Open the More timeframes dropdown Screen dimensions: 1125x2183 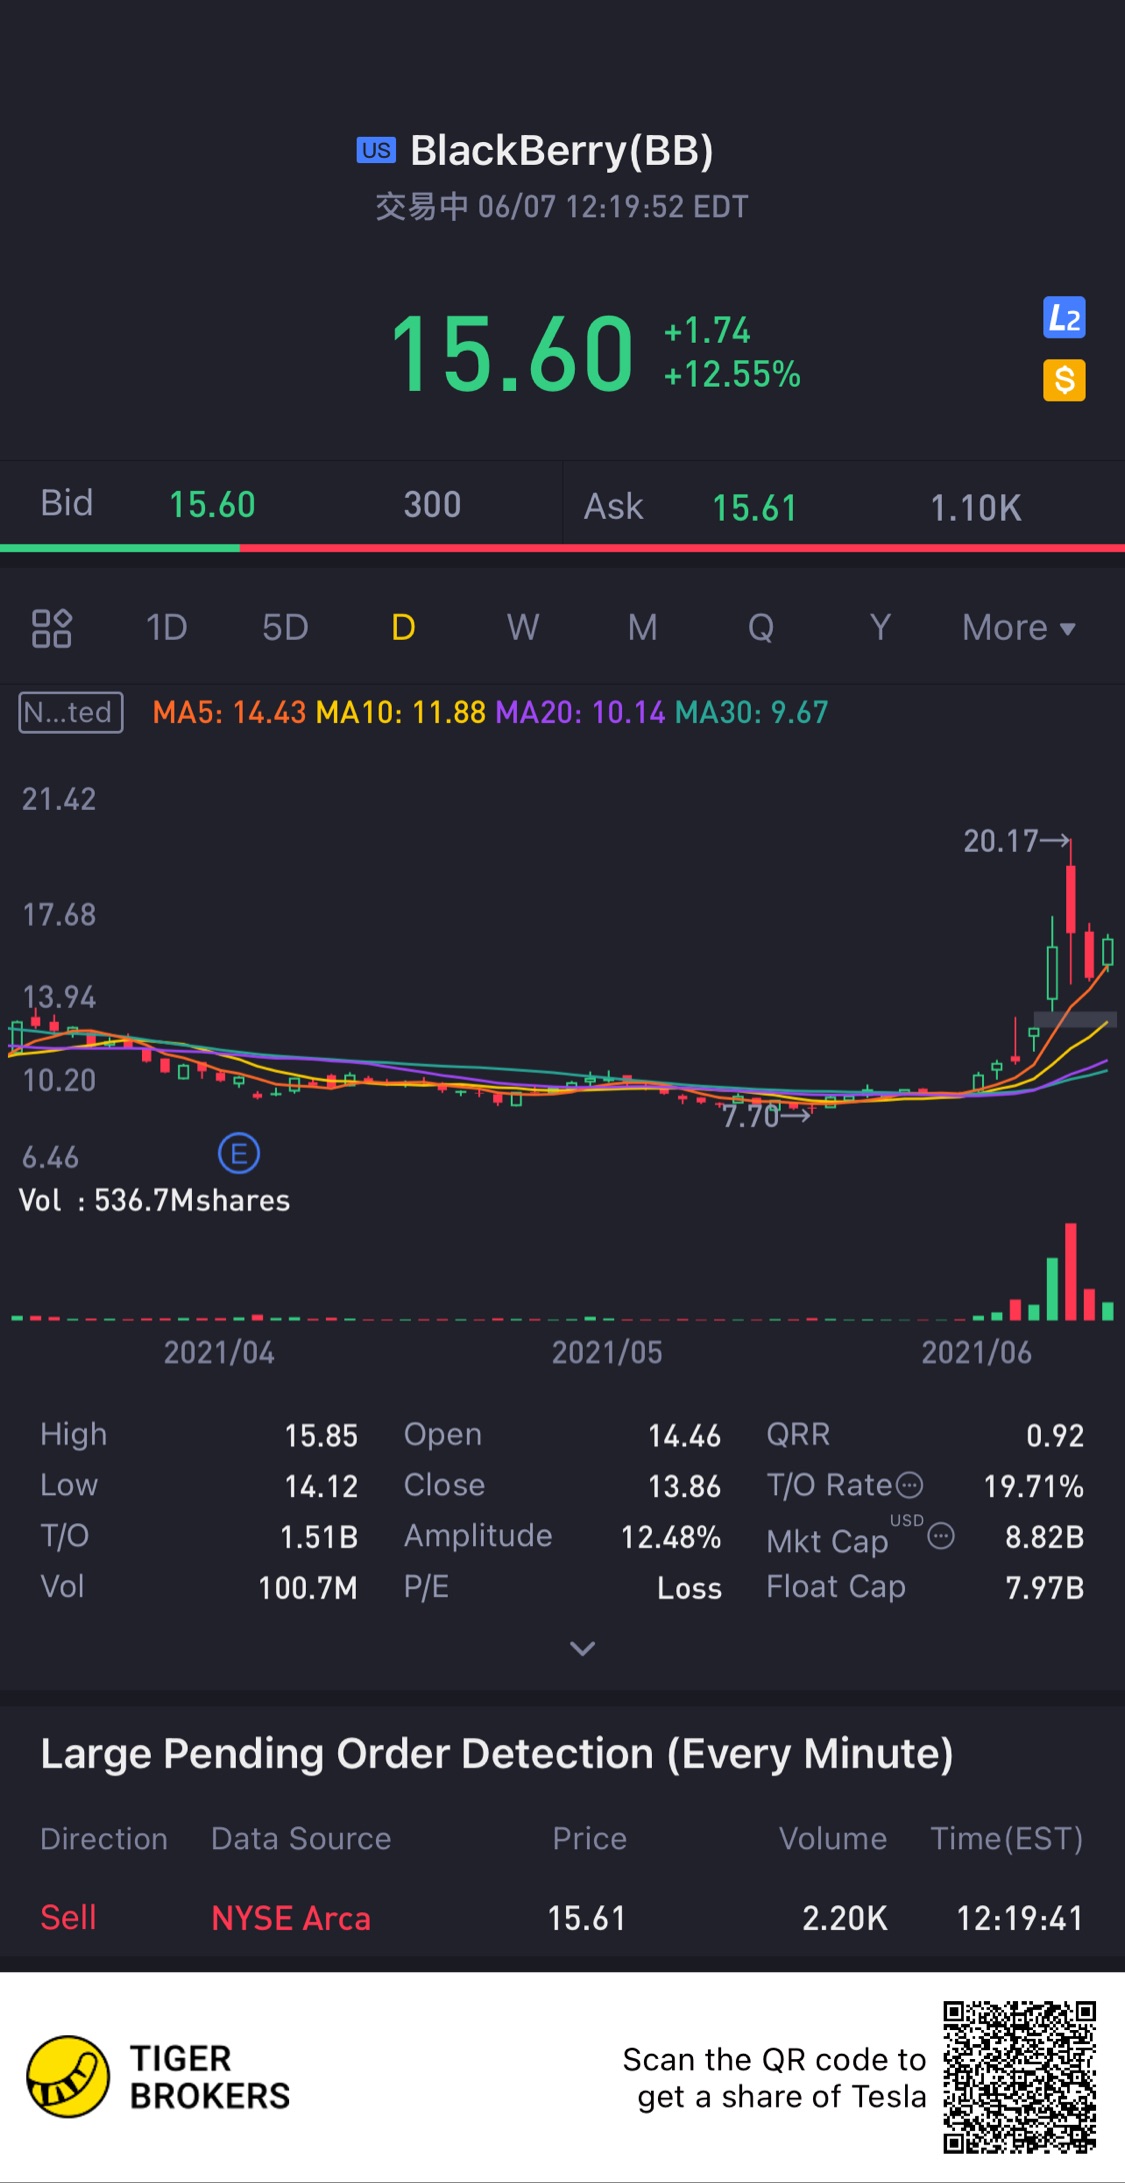[x=1018, y=628]
